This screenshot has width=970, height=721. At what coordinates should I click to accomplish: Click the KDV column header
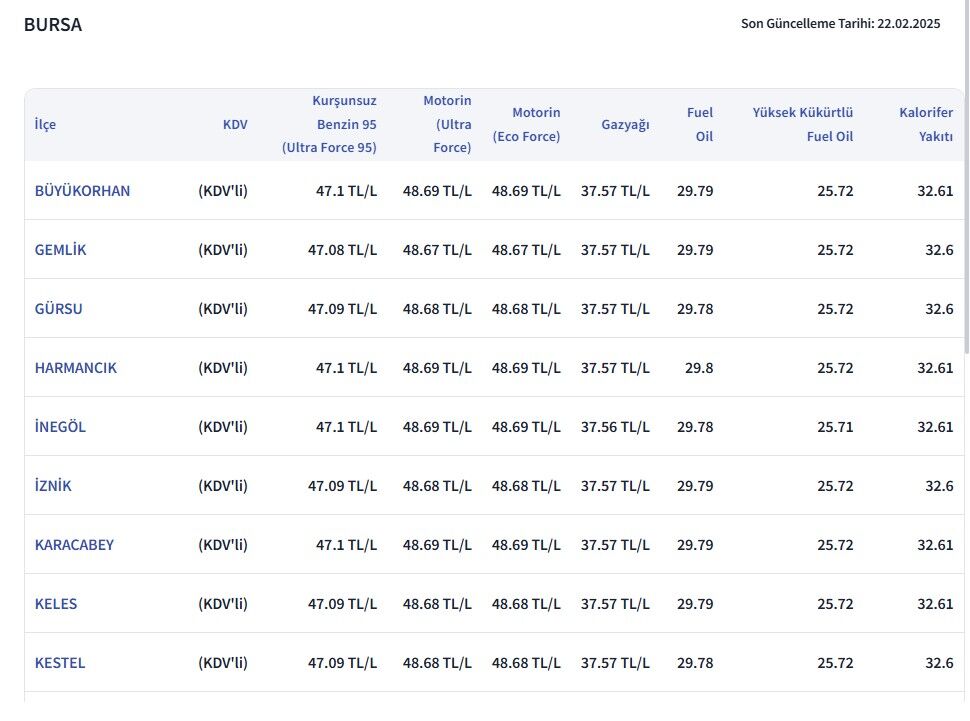[x=235, y=124]
